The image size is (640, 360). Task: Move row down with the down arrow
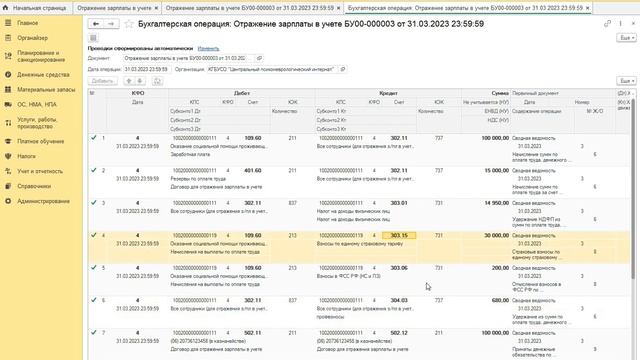(140, 81)
